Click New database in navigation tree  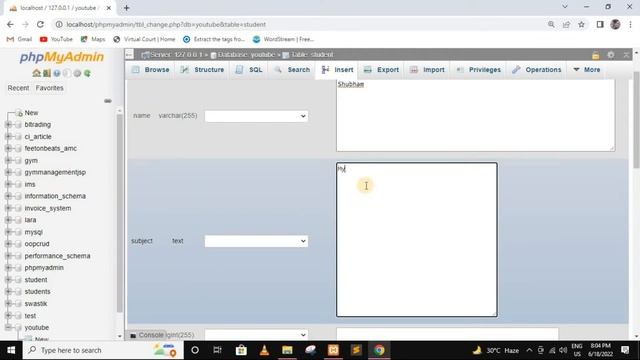tap(31, 113)
